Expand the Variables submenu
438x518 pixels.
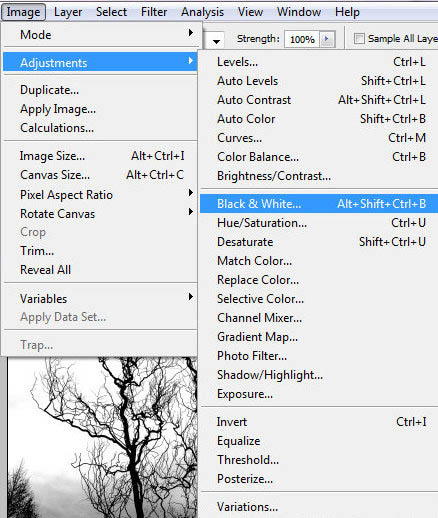[100, 299]
